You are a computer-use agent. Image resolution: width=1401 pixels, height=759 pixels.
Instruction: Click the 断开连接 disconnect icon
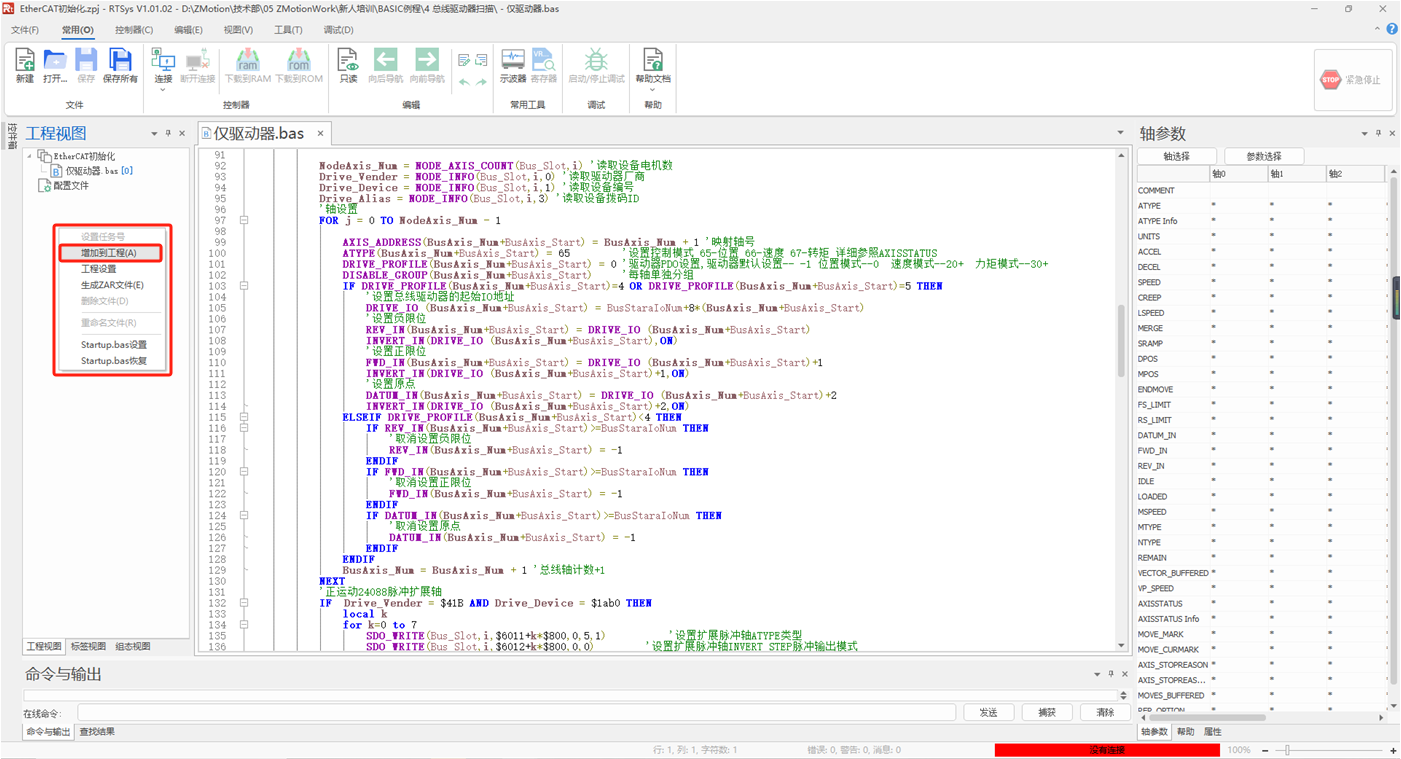pyautogui.click(x=198, y=61)
